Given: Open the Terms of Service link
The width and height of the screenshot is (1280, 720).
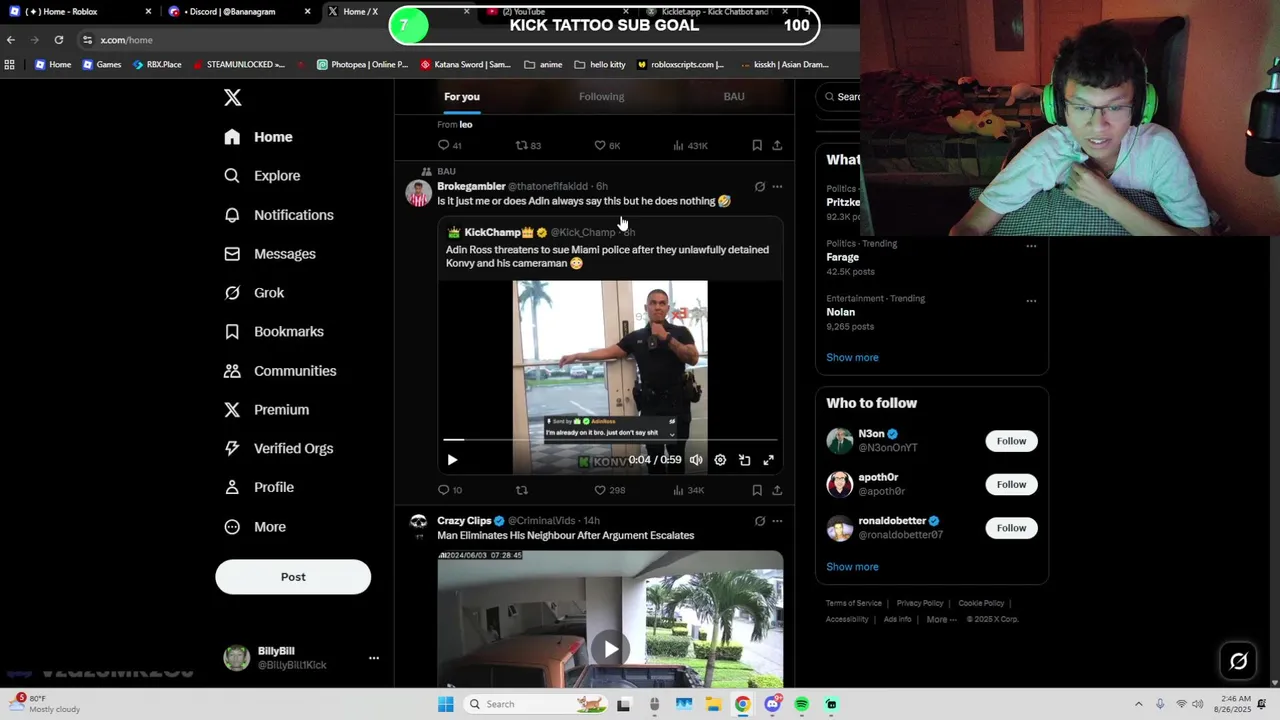Looking at the screenshot, I should [854, 603].
